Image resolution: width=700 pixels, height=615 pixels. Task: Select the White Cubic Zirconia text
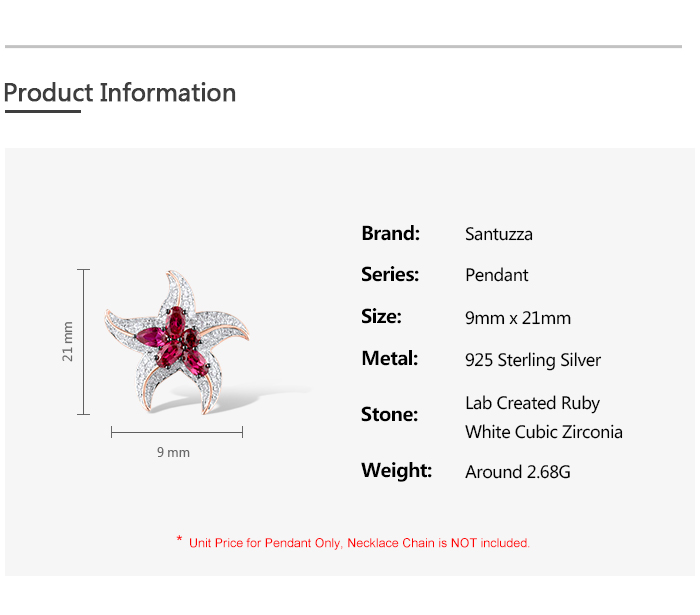click(x=544, y=432)
